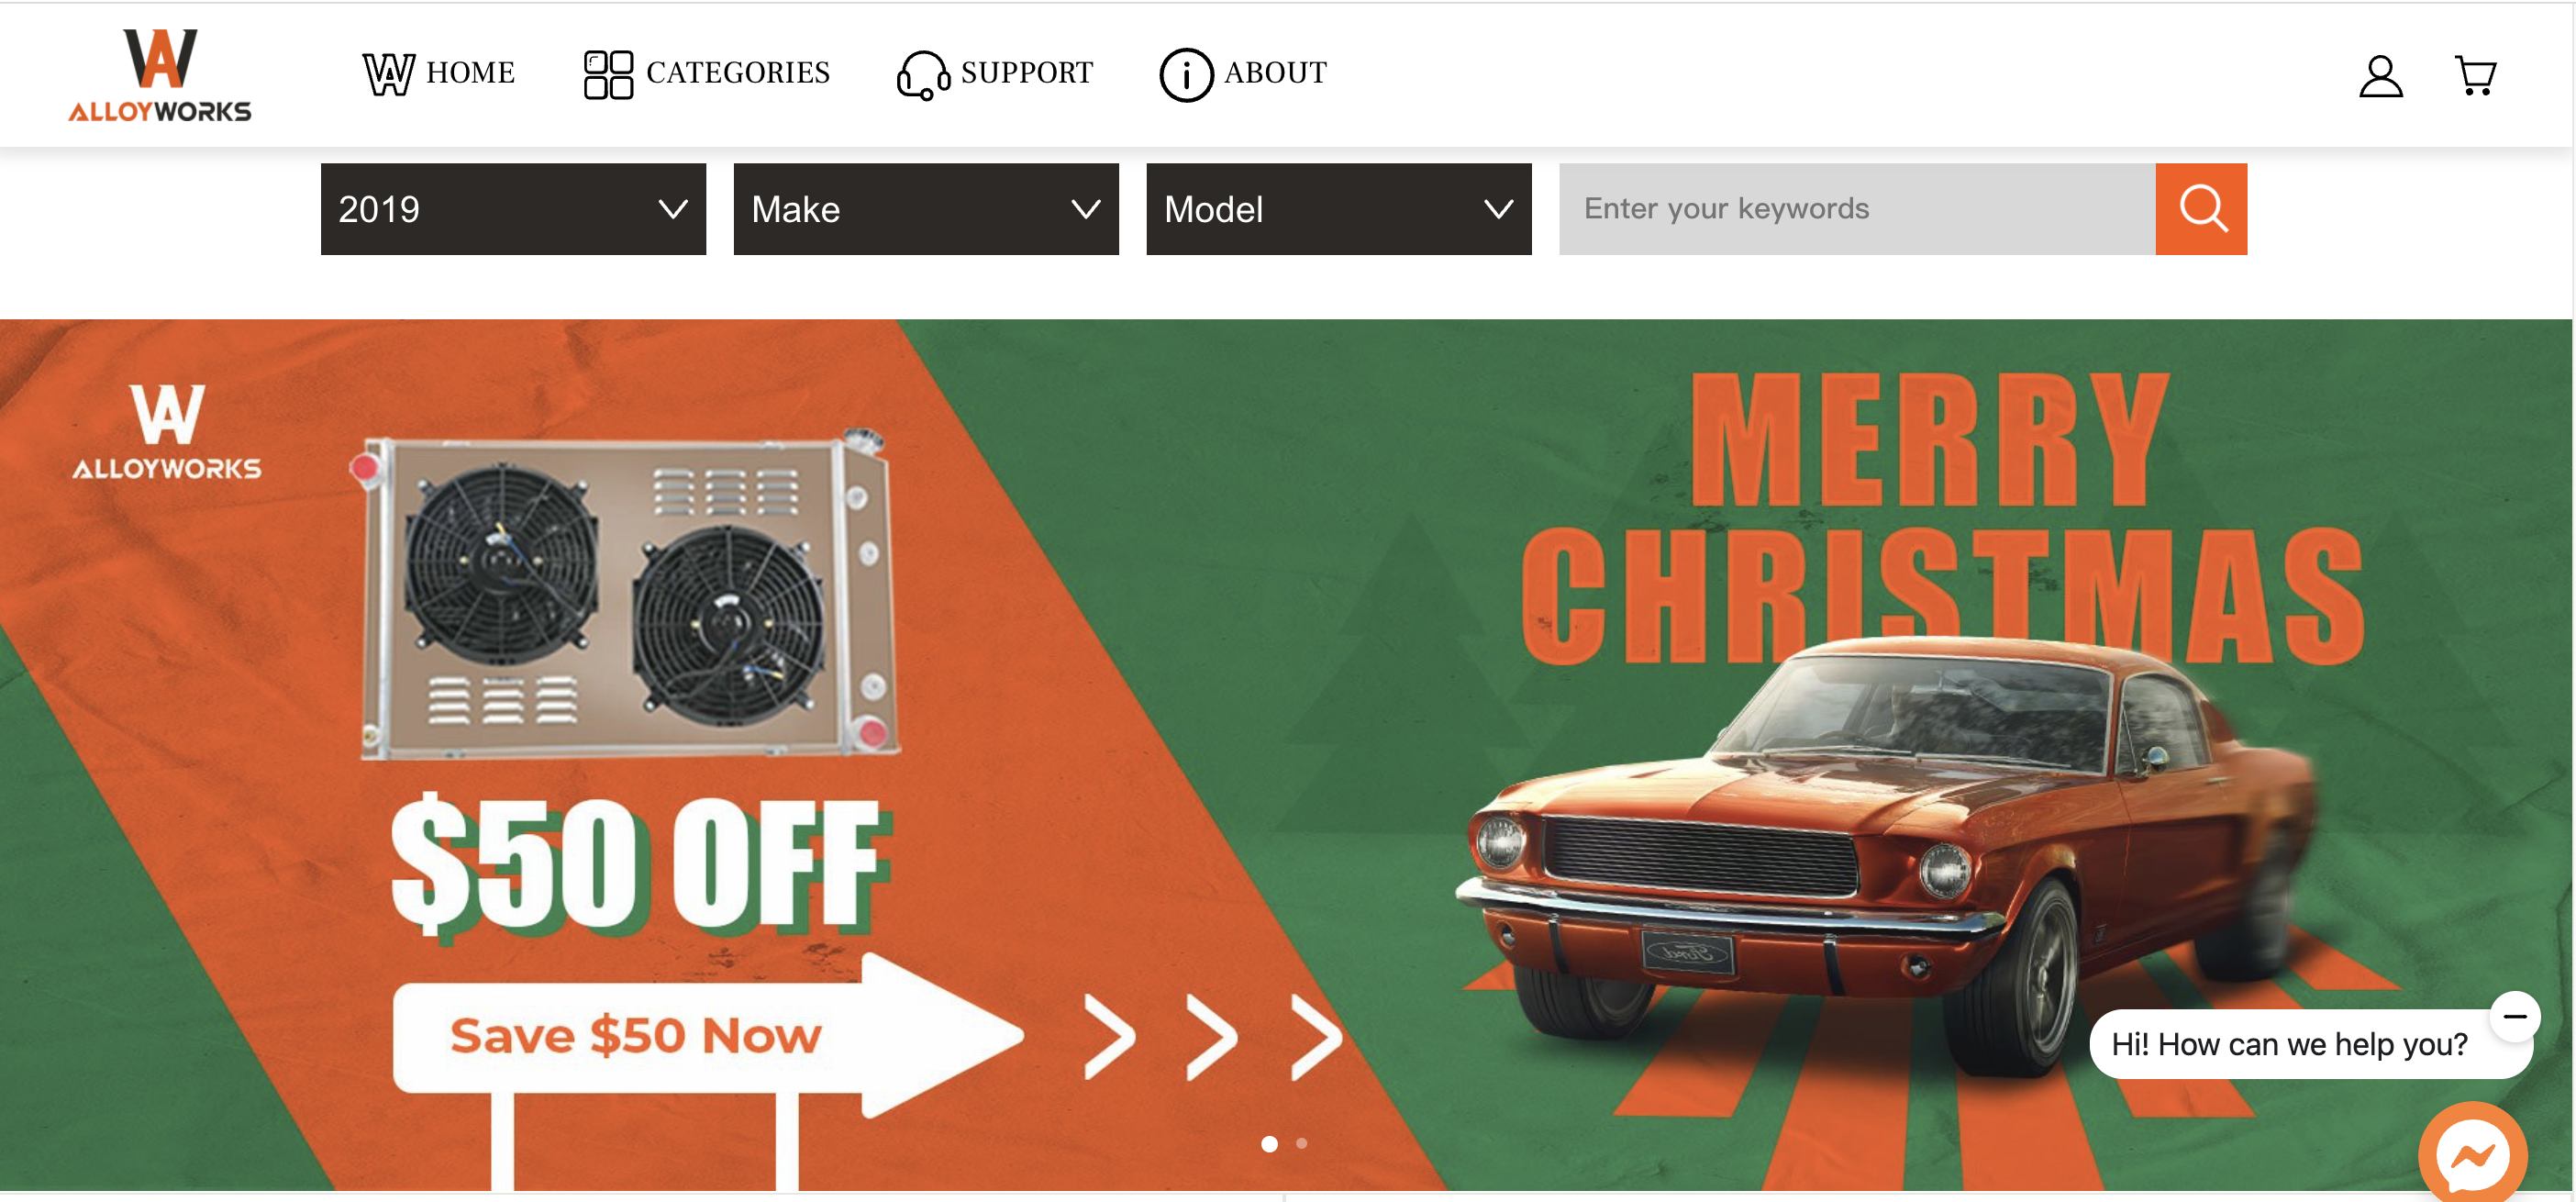Viewport: 2576px width, 1202px height.
Task: Click the AlloyWorks logo in header
Action: (x=160, y=75)
